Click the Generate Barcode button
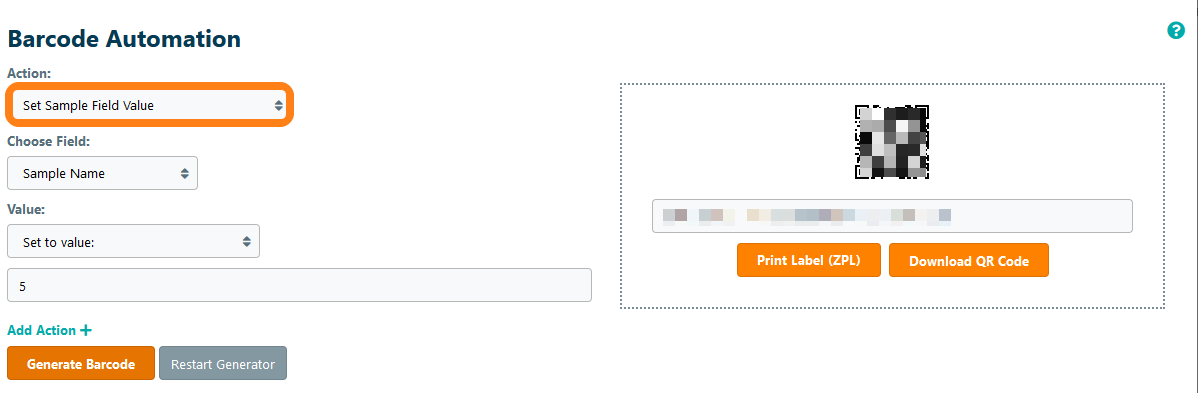This screenshot has width=1198, height=393. 81,363
